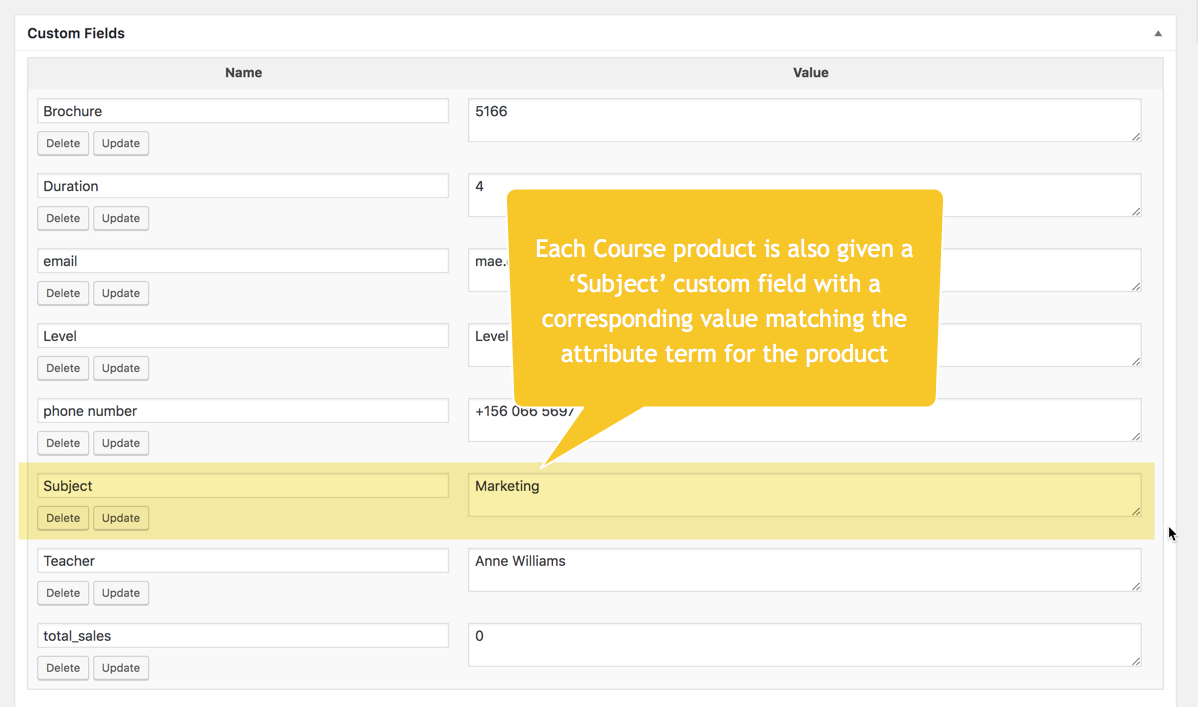Click the Teacher name field
Viewport: 1198px width, 707px height.
pyautogui.click(x=243, y=561)
